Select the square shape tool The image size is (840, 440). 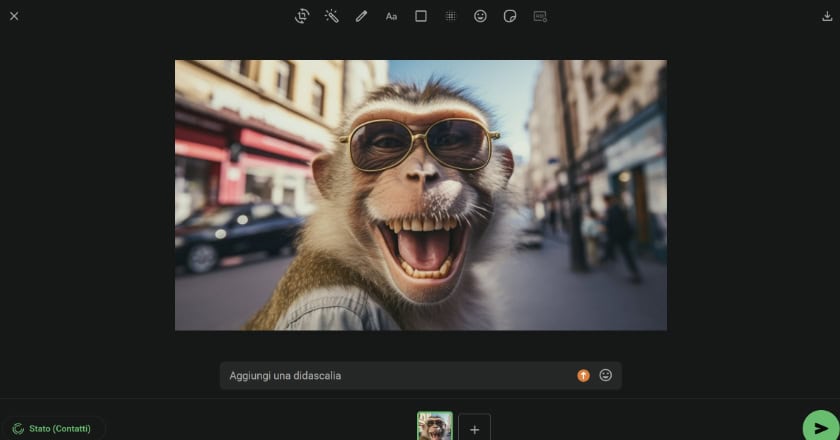click(421, 16)
